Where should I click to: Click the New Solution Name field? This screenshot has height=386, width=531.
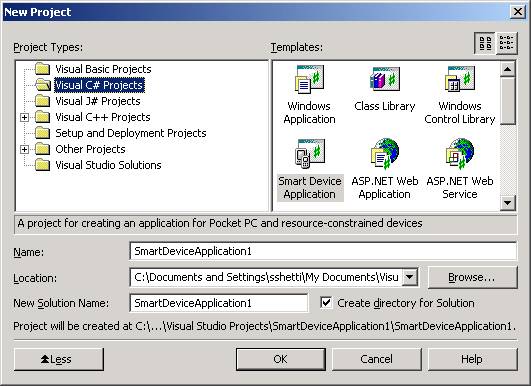pyautogui.click(x=219, y=303)
